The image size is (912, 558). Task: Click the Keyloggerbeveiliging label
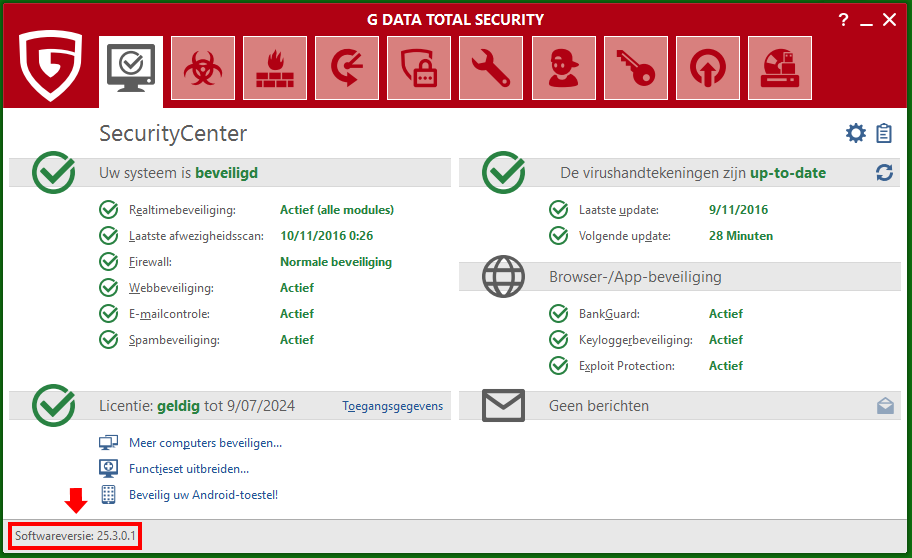click(636, 340)
